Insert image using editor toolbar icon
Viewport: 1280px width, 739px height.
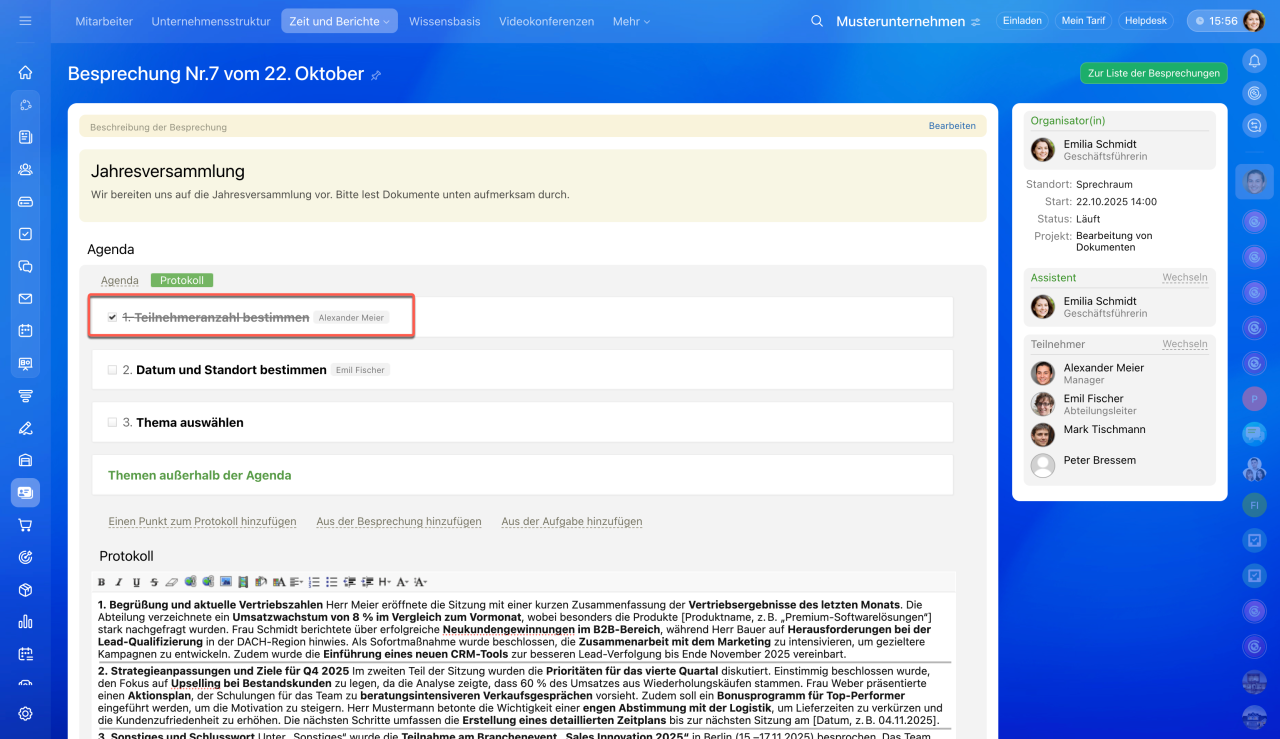pos(226,582)
